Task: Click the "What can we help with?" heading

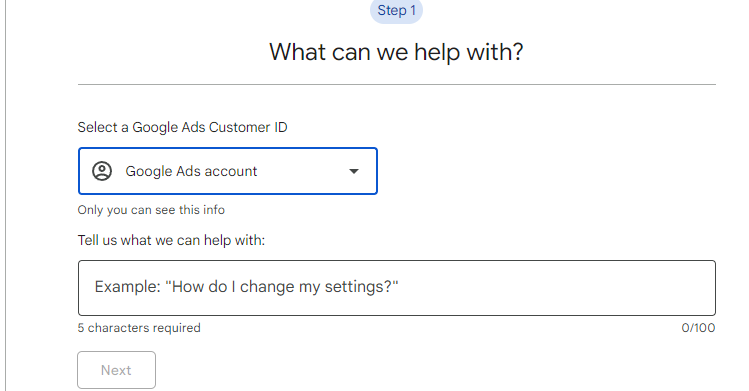Action: (396, 52)
